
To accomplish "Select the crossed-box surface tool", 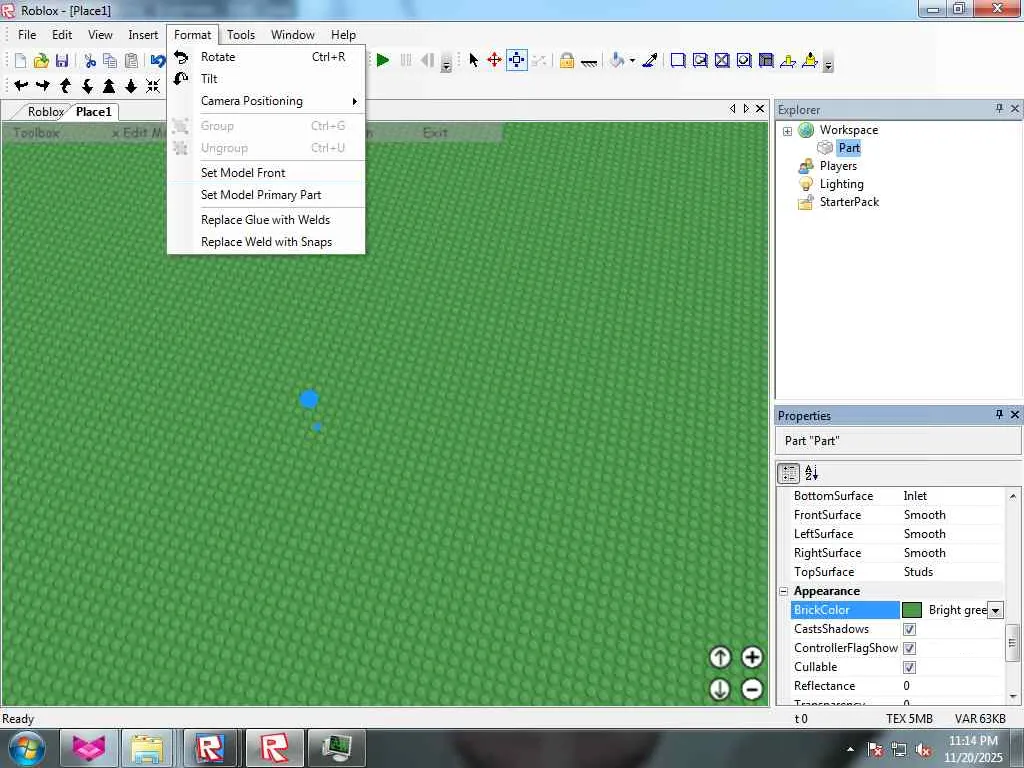I will 722,61.
